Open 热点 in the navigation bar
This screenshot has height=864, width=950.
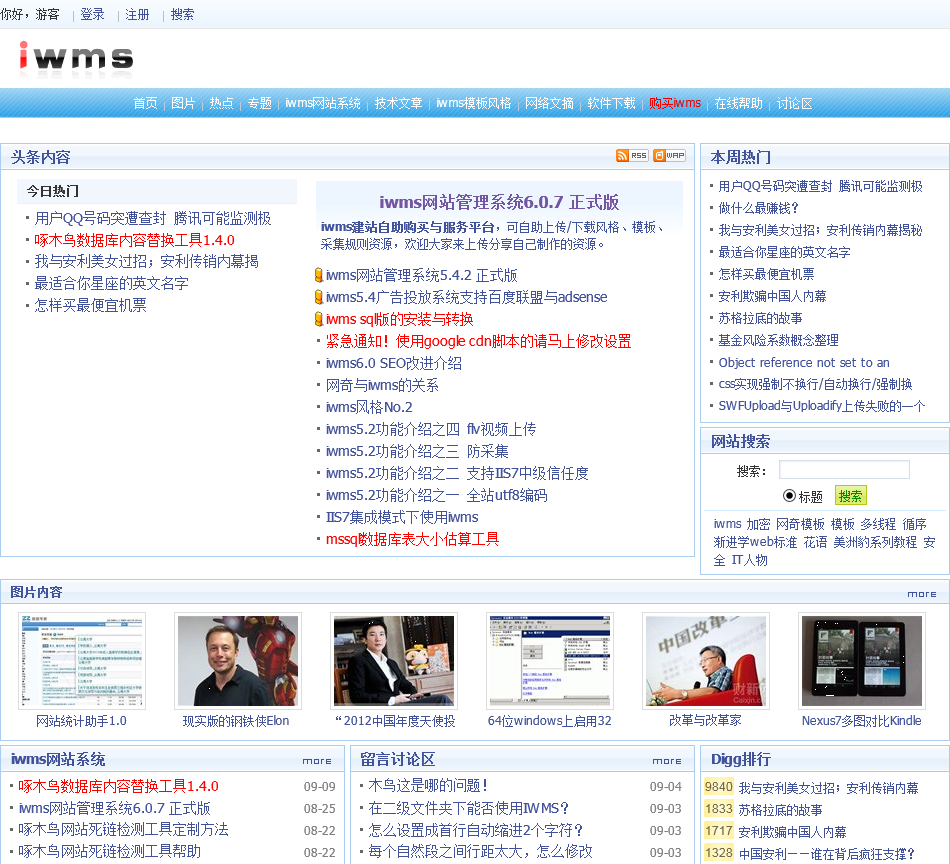click(221, 104)
